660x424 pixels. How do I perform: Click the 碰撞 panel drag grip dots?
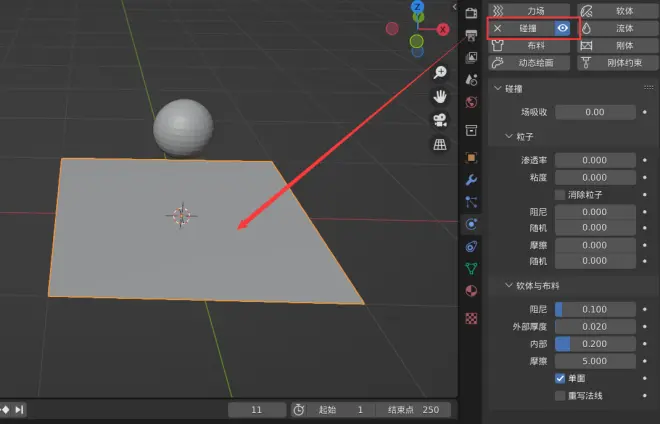[649, 88]
